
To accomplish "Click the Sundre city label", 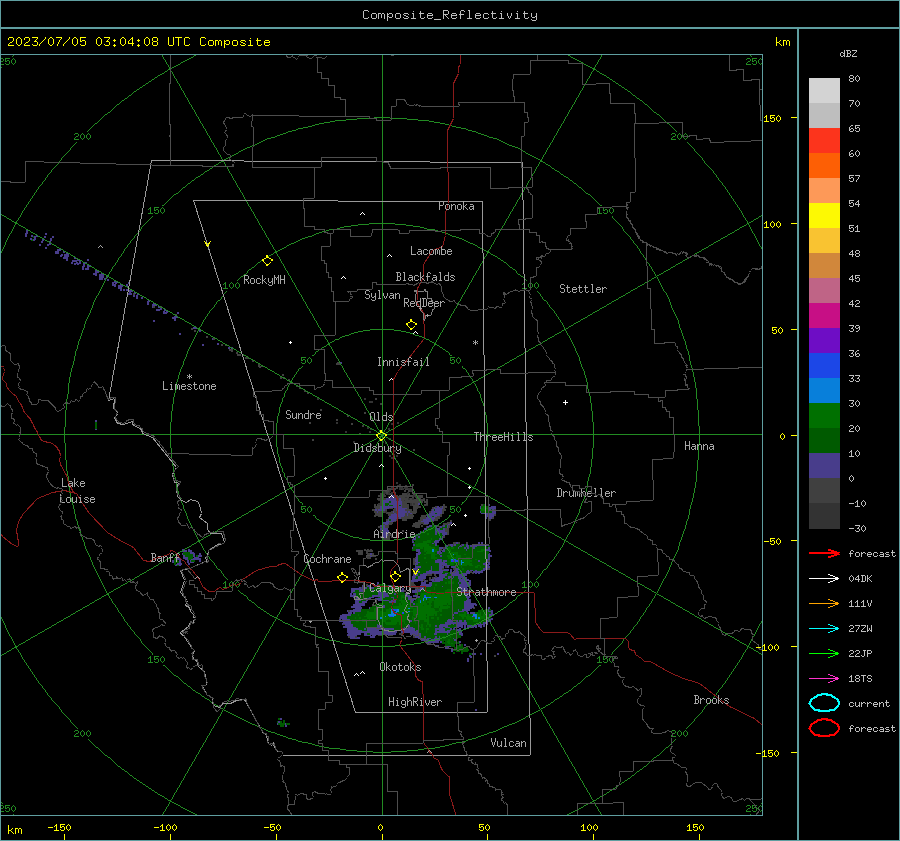I will (303, 414).
